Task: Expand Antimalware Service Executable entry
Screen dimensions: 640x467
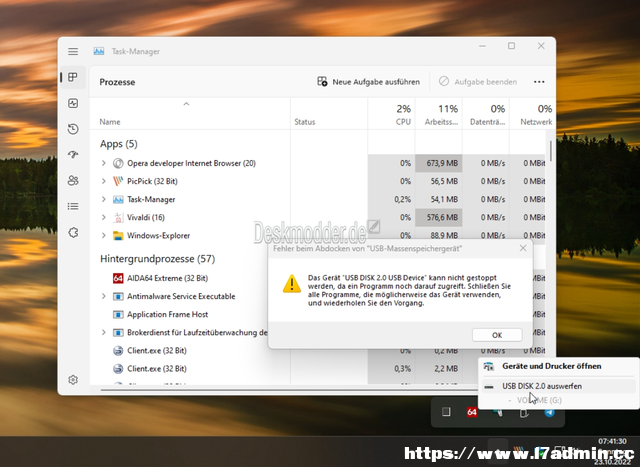Action: click(x=104, y=296)
